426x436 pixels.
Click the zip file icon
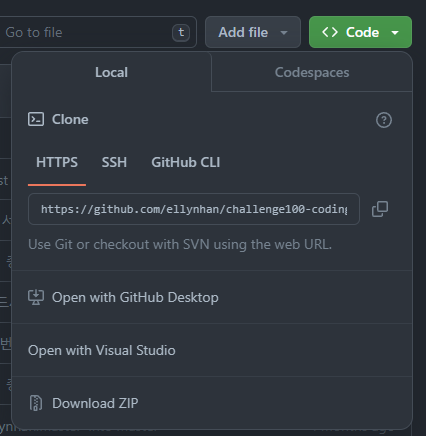pos(36,403)
